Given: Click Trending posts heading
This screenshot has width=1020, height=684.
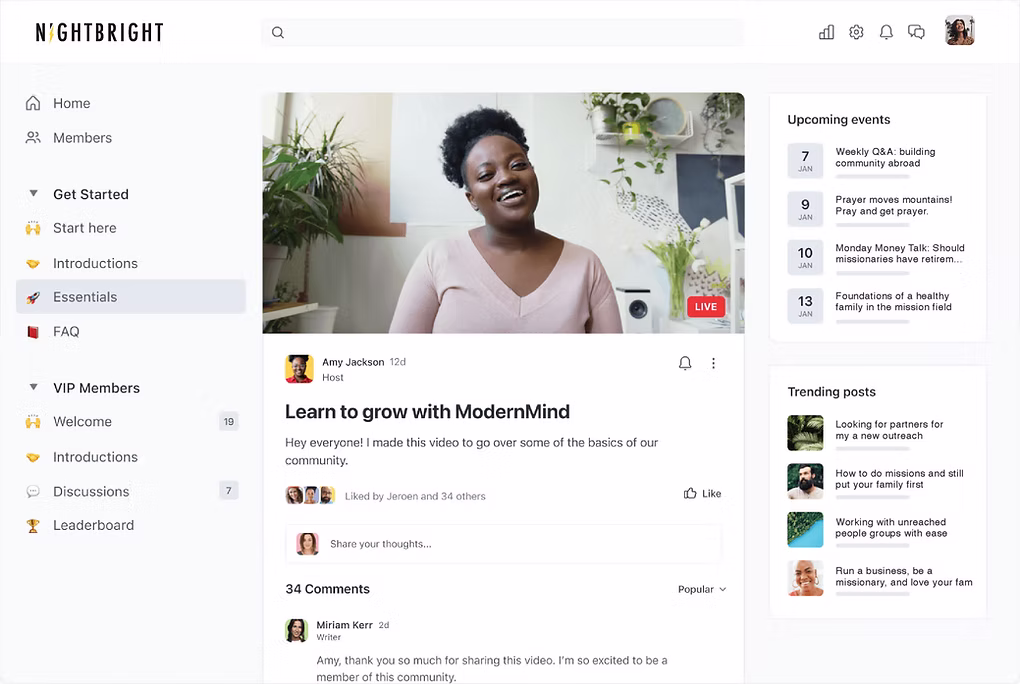Looking at the screenshot, I should (x=831, y=392).
